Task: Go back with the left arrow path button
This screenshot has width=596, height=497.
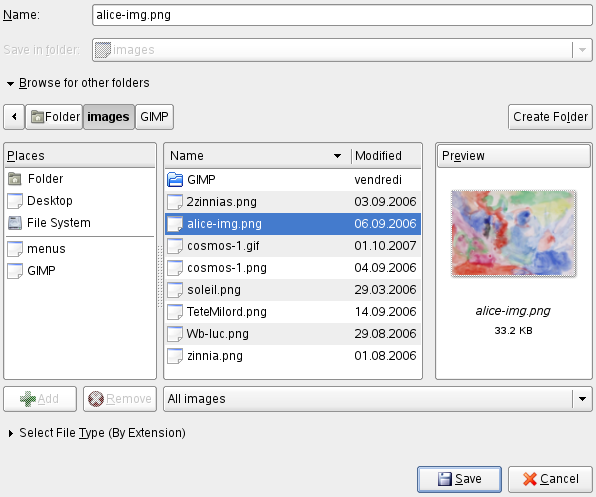Action: point(14,117)
